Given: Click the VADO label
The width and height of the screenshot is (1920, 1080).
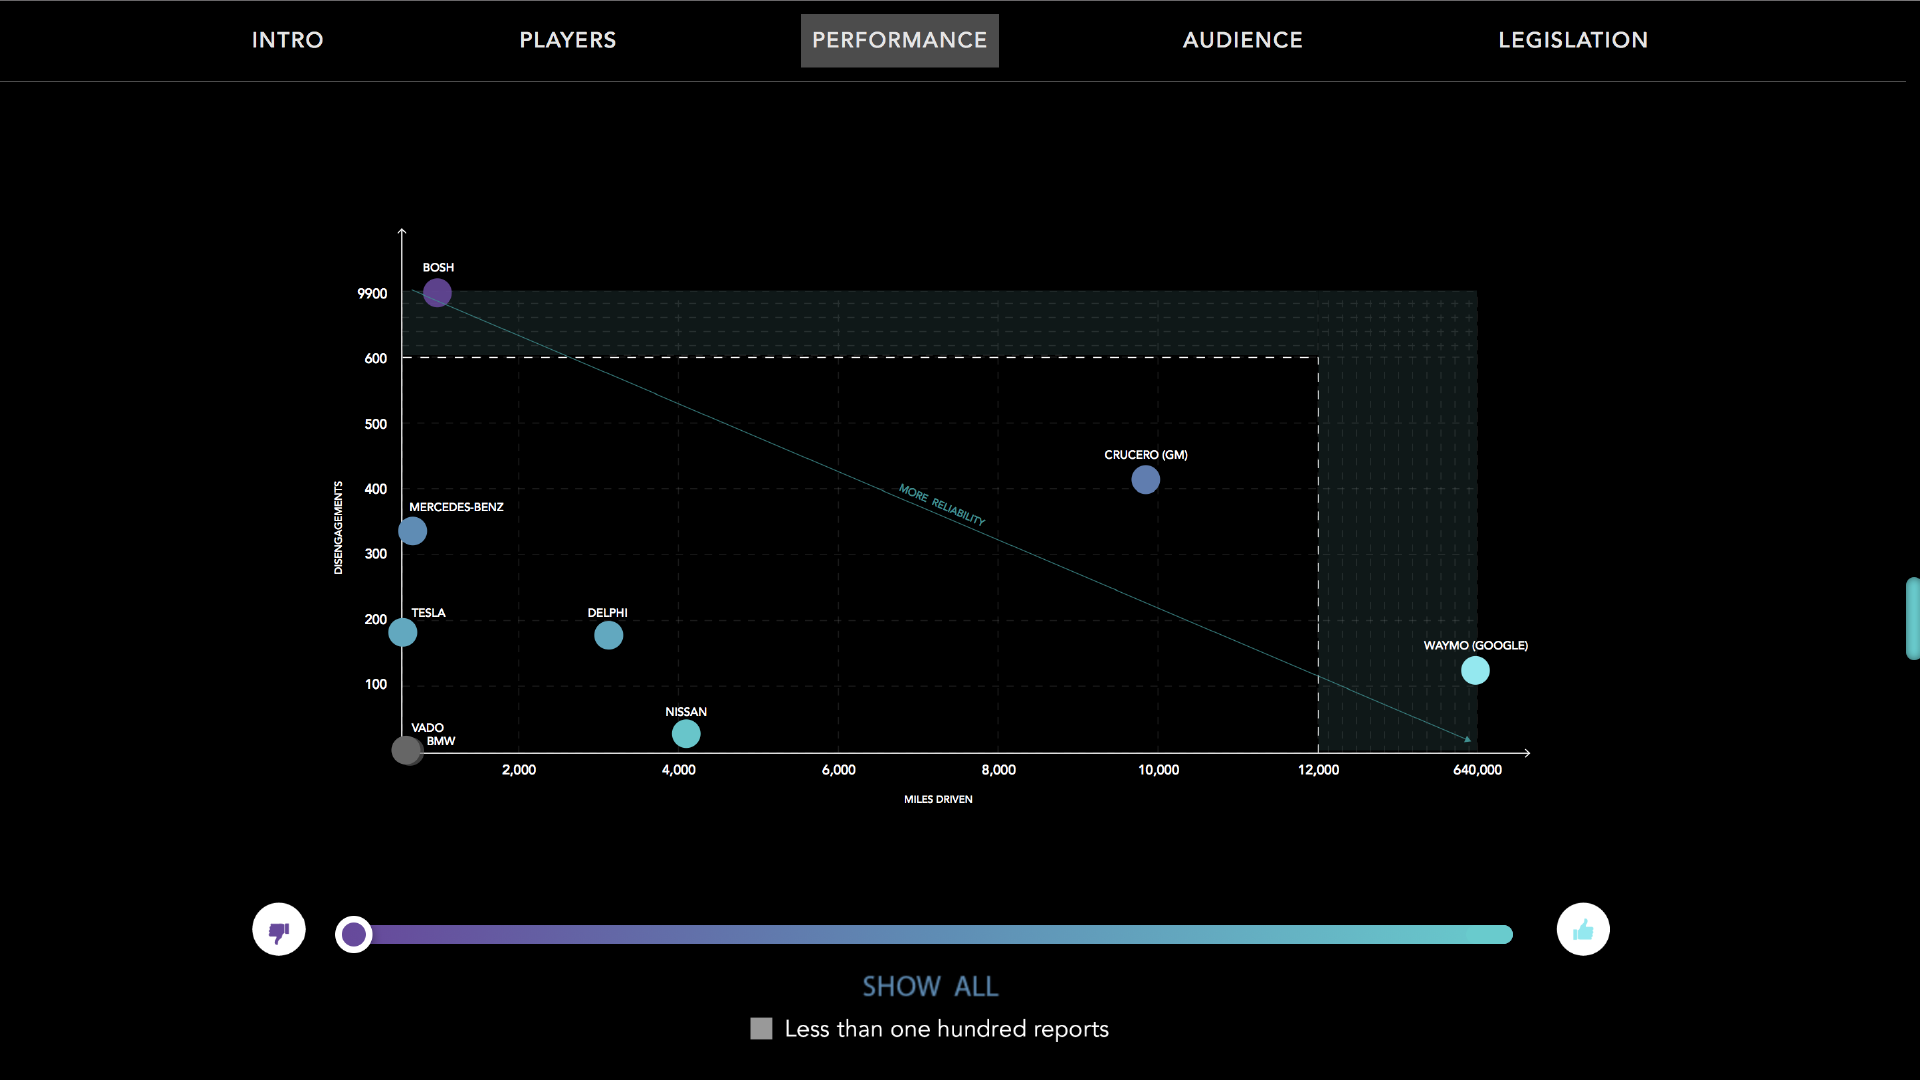Looking at the screenshot, I should (427, 728).
